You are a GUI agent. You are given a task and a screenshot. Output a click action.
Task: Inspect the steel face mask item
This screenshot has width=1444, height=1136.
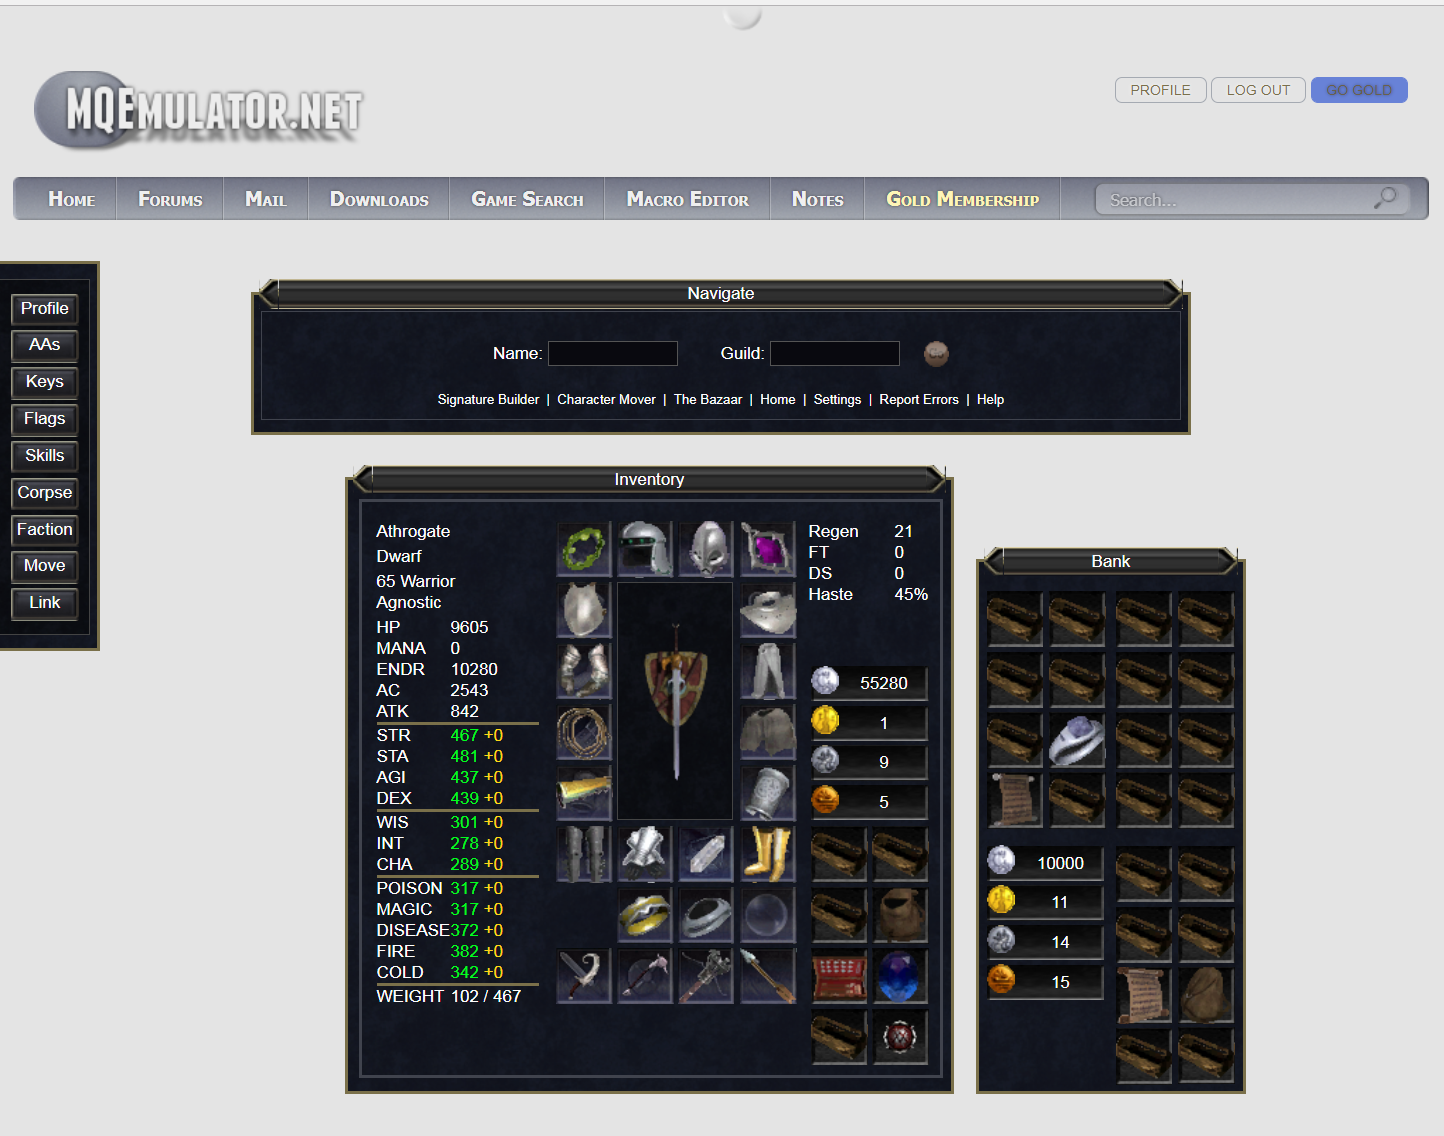(x=706, y=549)
